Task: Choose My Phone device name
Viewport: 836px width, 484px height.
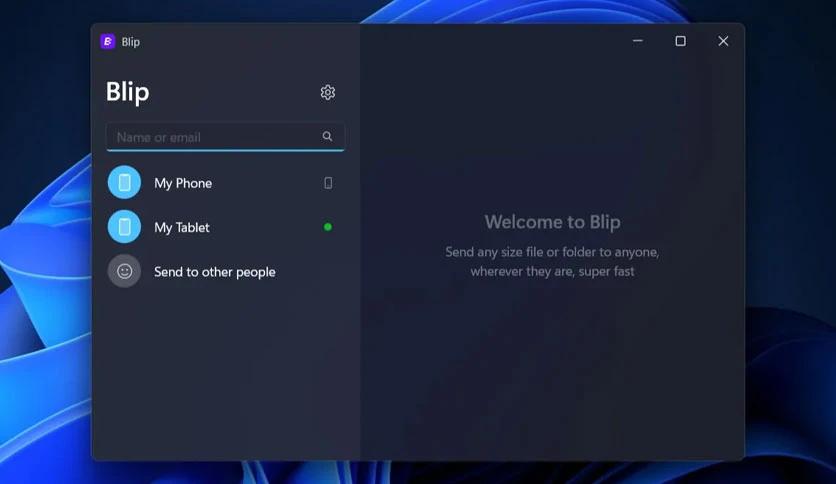Action: [183, 183]
